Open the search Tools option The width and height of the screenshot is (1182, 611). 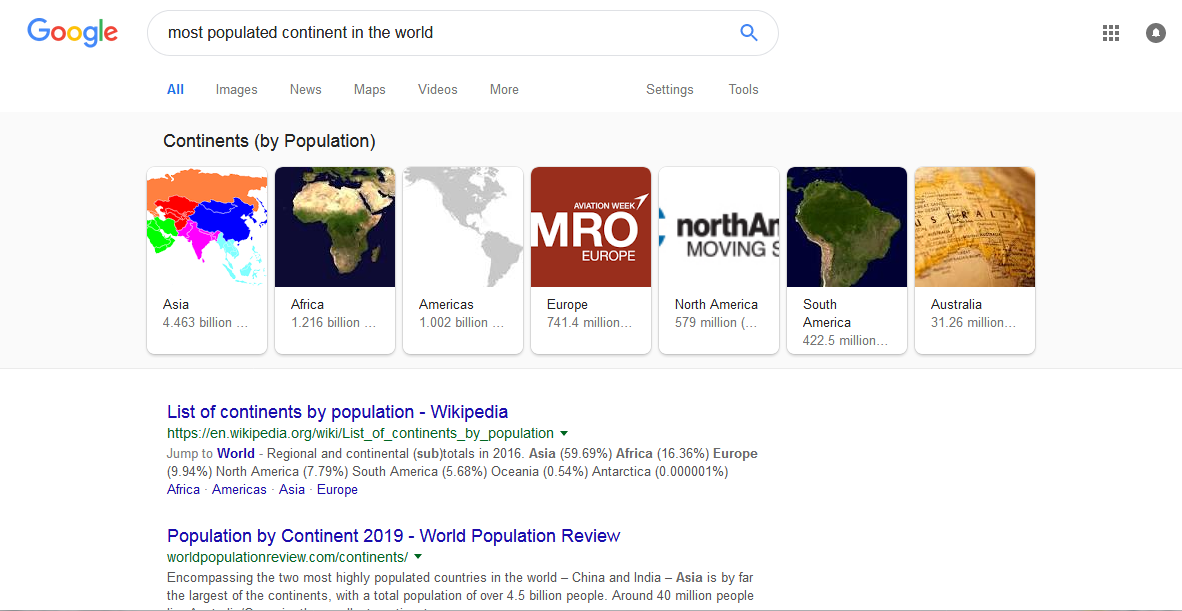tap(743, 90)
